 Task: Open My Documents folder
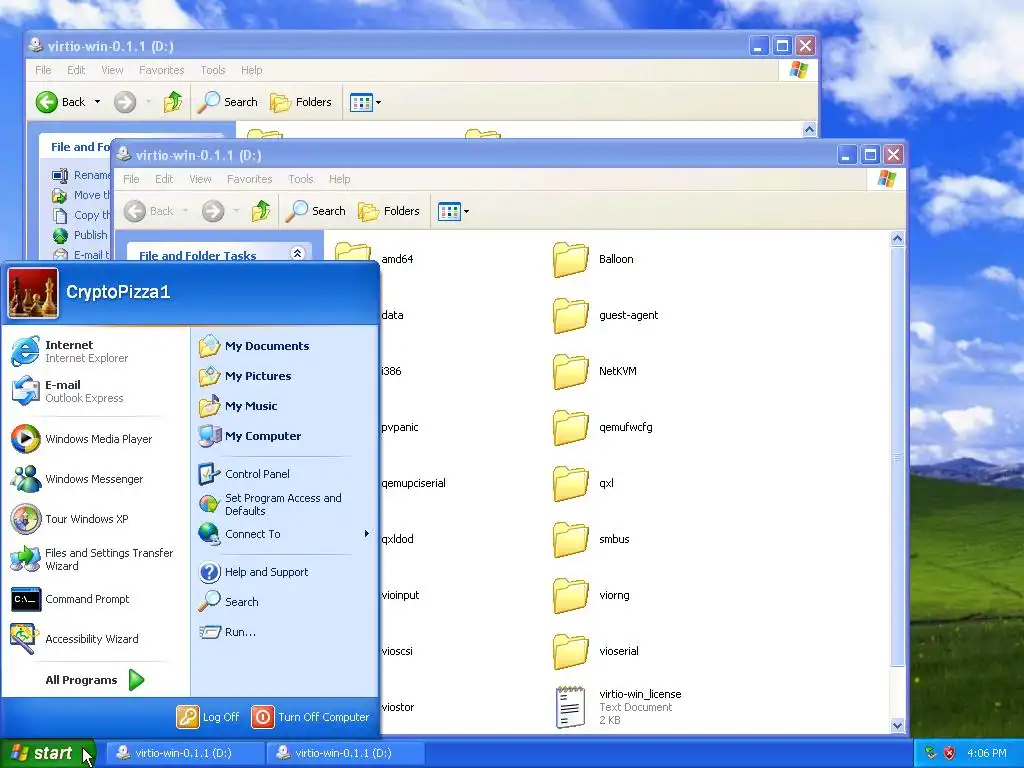click(255, 346)
